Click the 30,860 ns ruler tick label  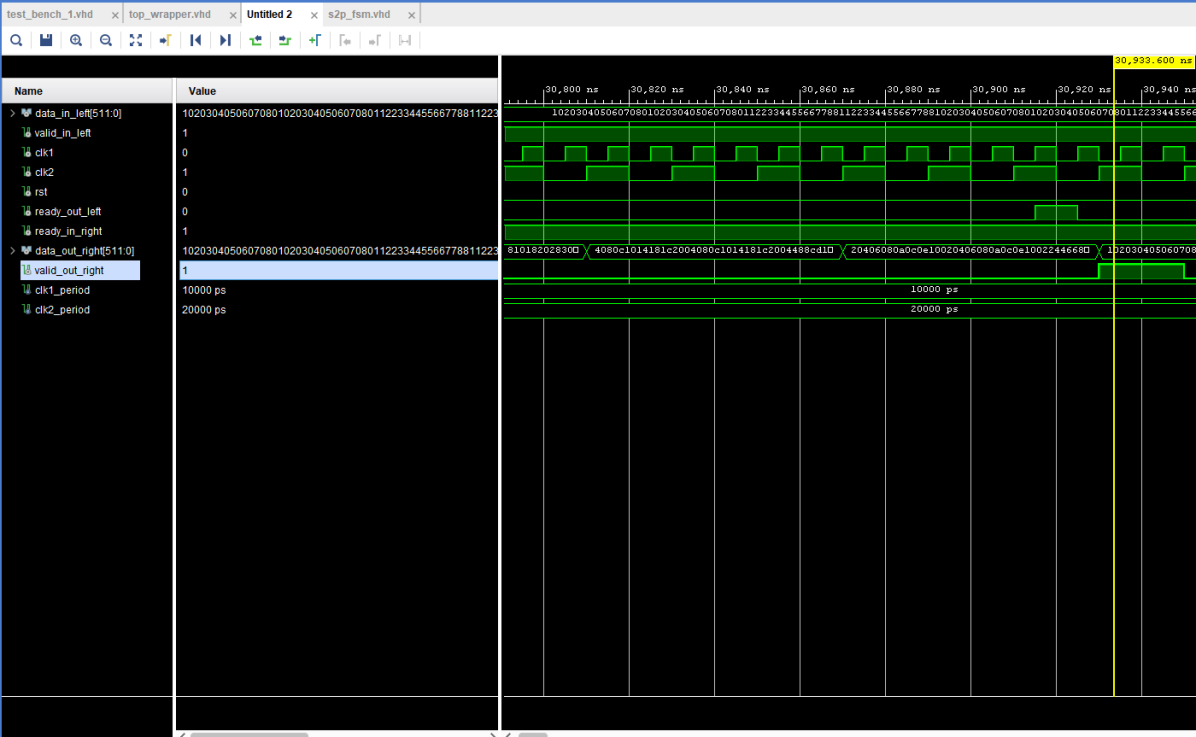point(828,89)
